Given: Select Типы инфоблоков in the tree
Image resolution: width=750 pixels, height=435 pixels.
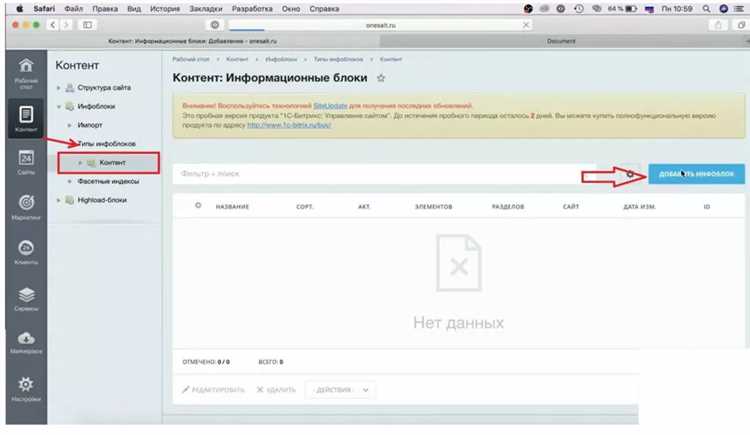Looking at the screenshot, I should 107,144.
